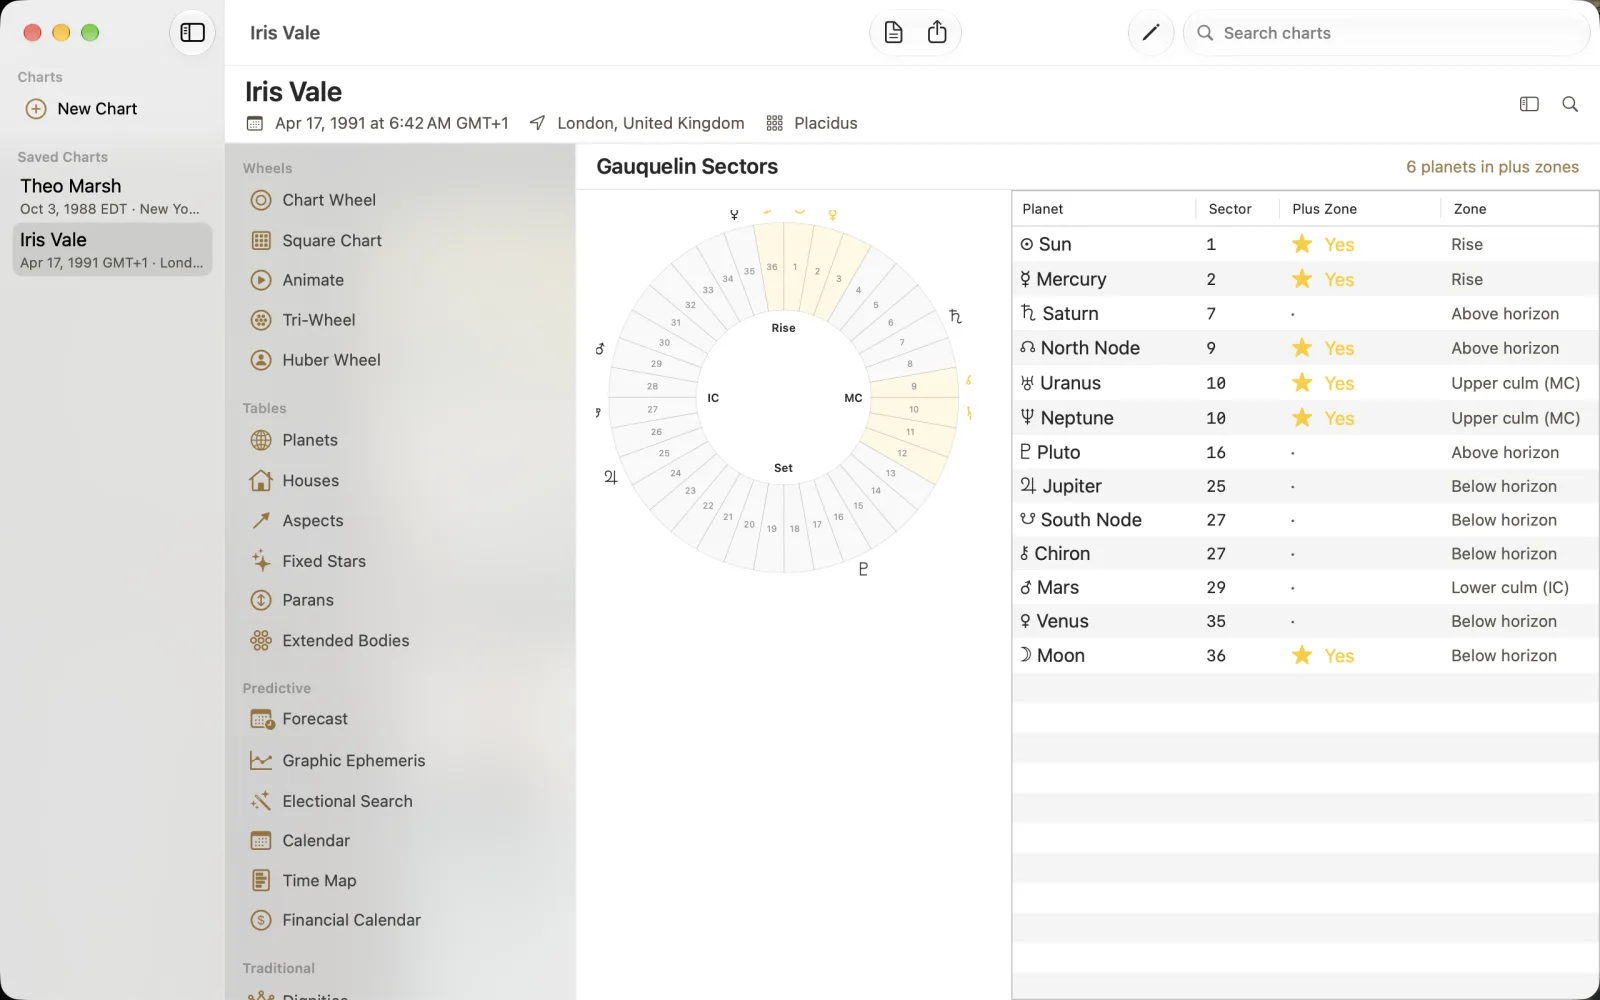The height and width of the screenshot is (1000, 1600).
Task: Click the Saturn glyph on the sector wheel
Action: click(x=955, y=316)
